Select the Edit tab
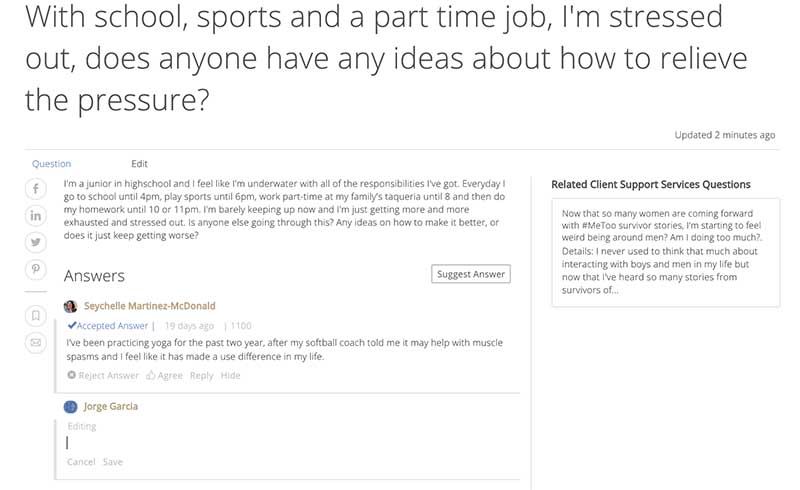 [x=139, y=164]
